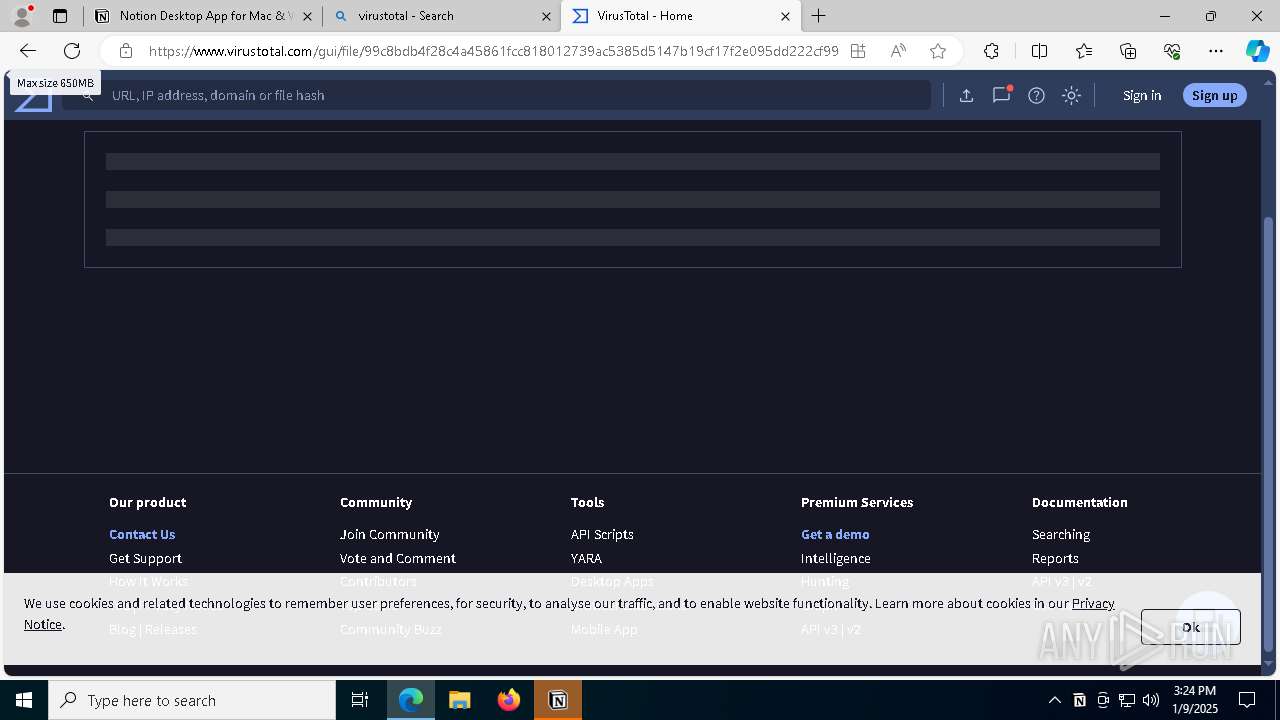Open the Contact Us link
Viewport: 1280px width, 720px height.
tap(142, 534)
